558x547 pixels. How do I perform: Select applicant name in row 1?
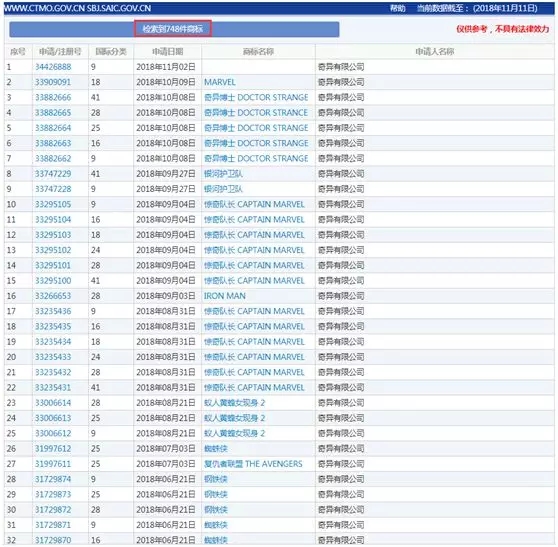click(x=341, y=67)
